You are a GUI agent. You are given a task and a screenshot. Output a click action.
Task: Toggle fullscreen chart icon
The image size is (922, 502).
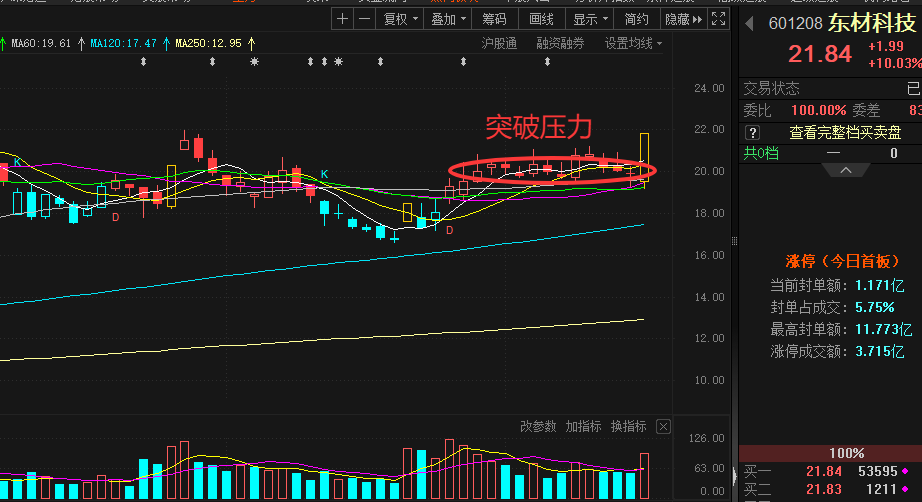(719, 19)
